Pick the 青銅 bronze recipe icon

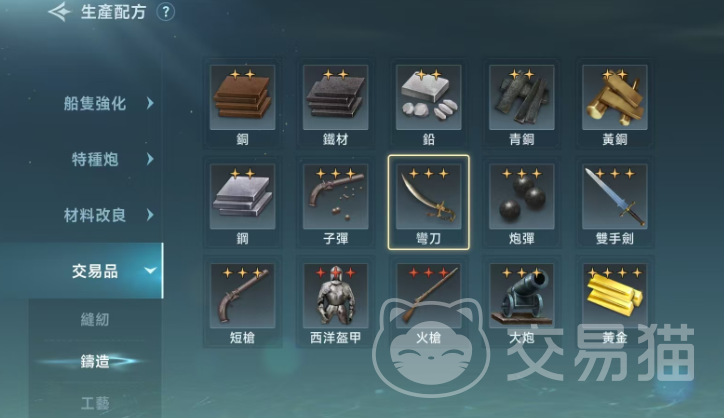[521, 97]
